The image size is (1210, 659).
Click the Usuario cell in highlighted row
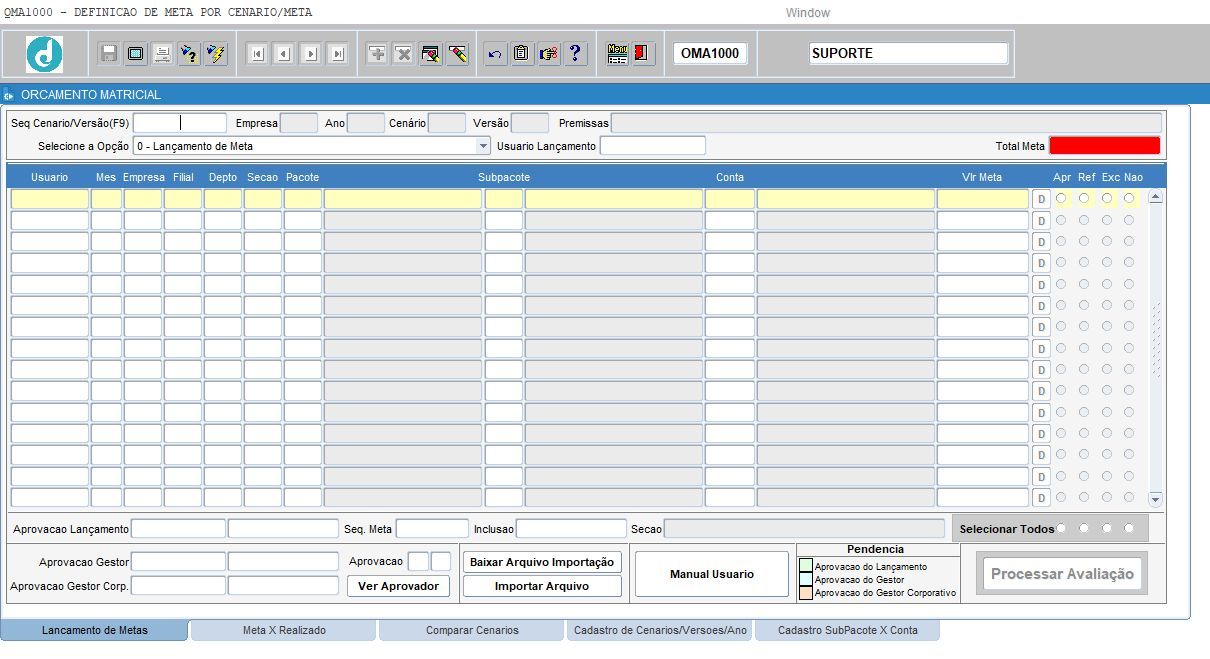click(x=50, y=199)
